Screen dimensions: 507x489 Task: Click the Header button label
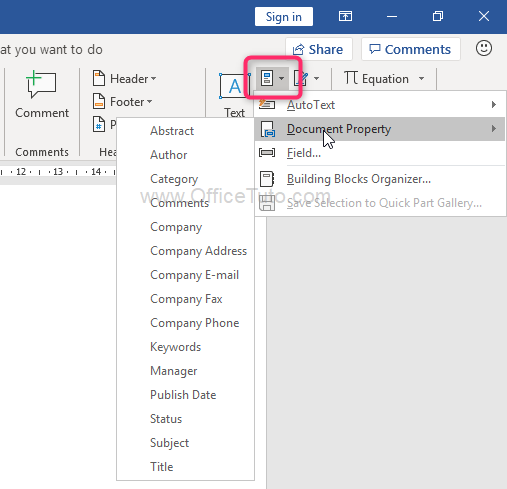[129, 79]
